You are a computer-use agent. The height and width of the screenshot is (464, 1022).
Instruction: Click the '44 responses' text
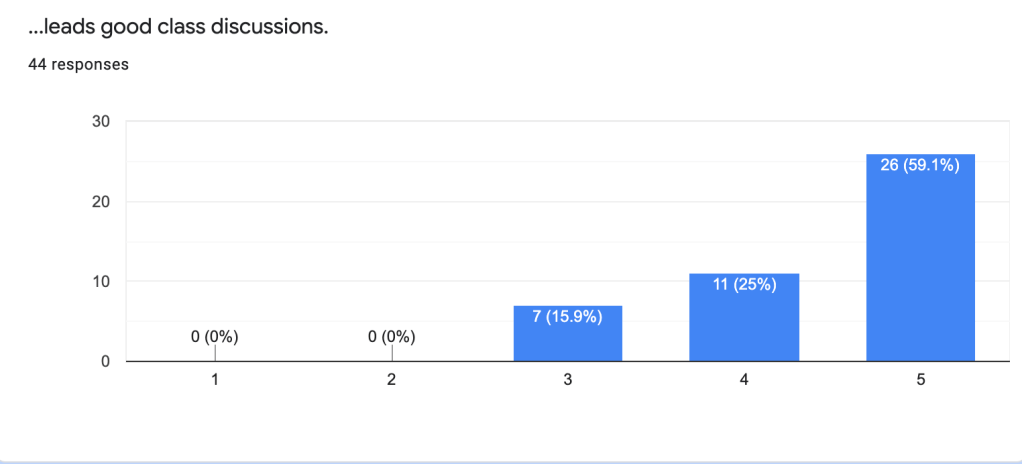tap(78, 65)
